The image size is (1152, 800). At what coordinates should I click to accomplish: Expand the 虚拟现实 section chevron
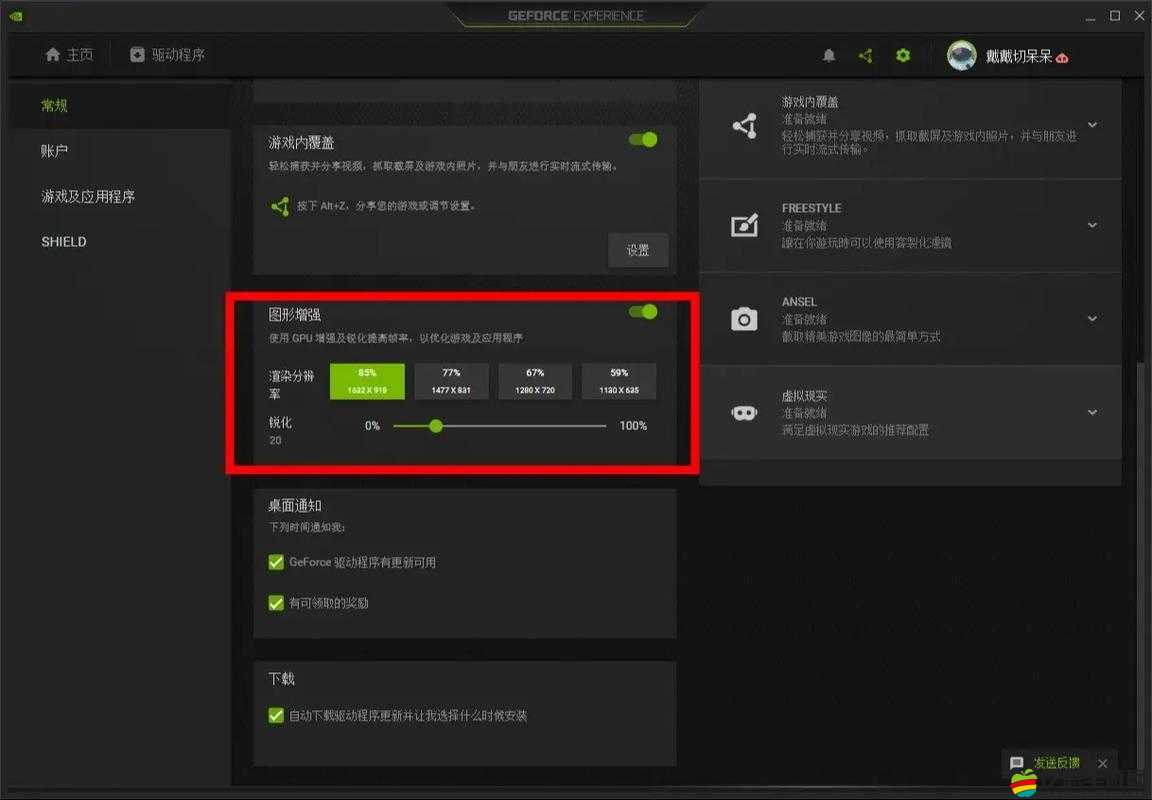tap(1092, 412)
